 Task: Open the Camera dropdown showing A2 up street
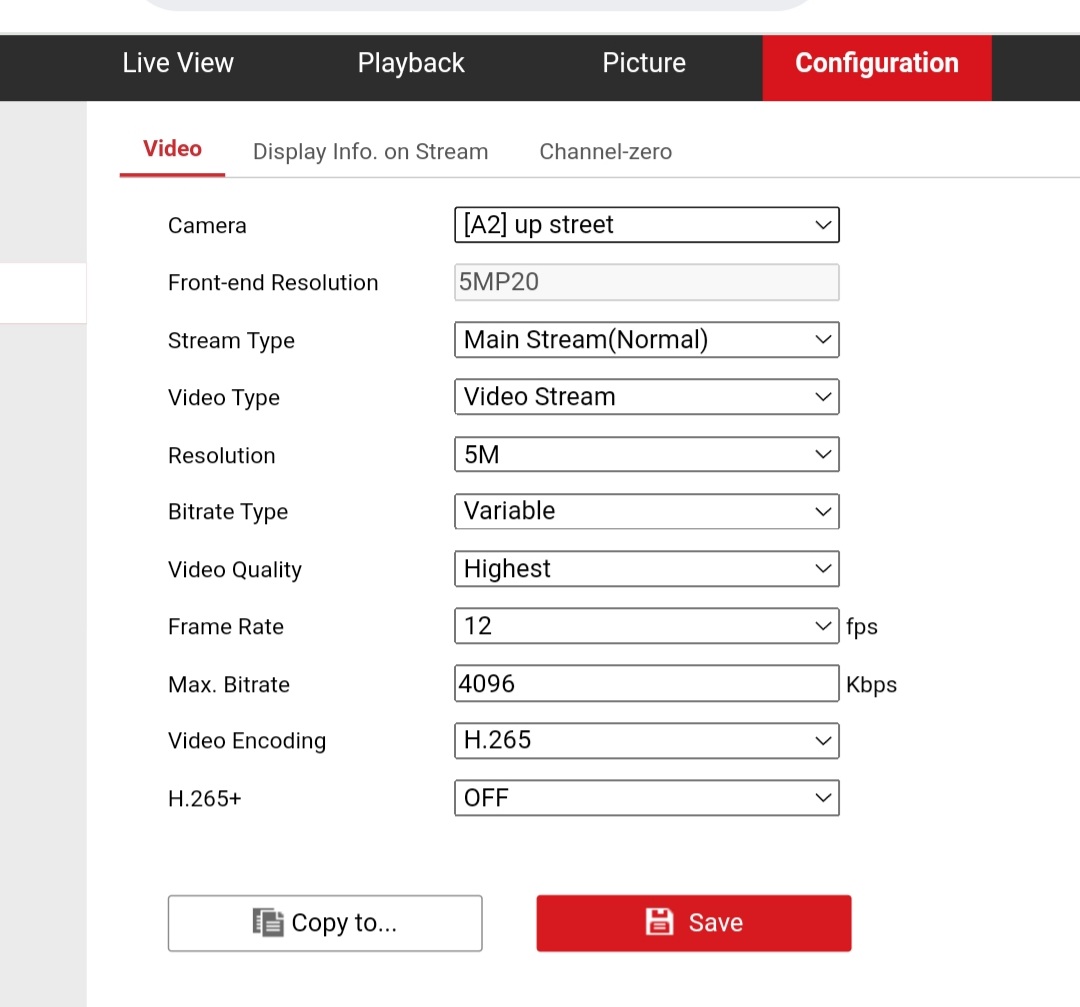point(646,225)
